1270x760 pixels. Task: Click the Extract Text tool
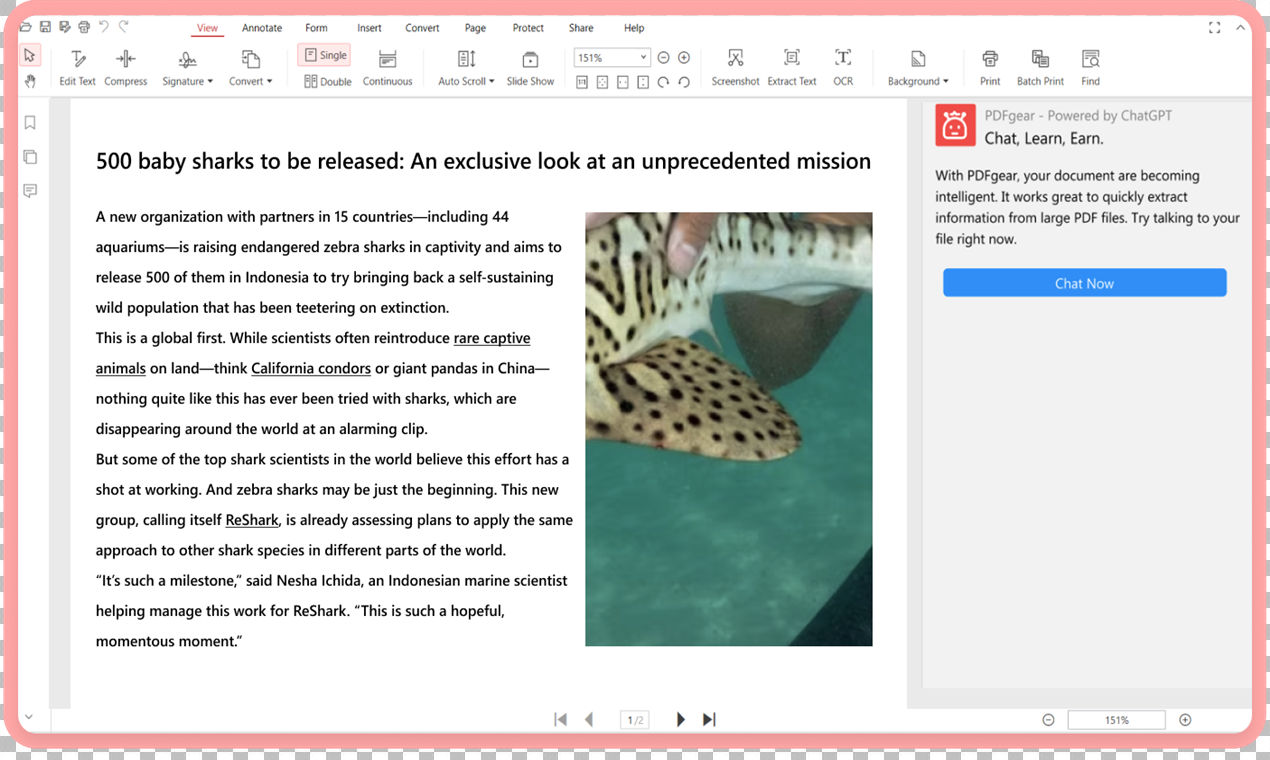click(x=792, y=68)
